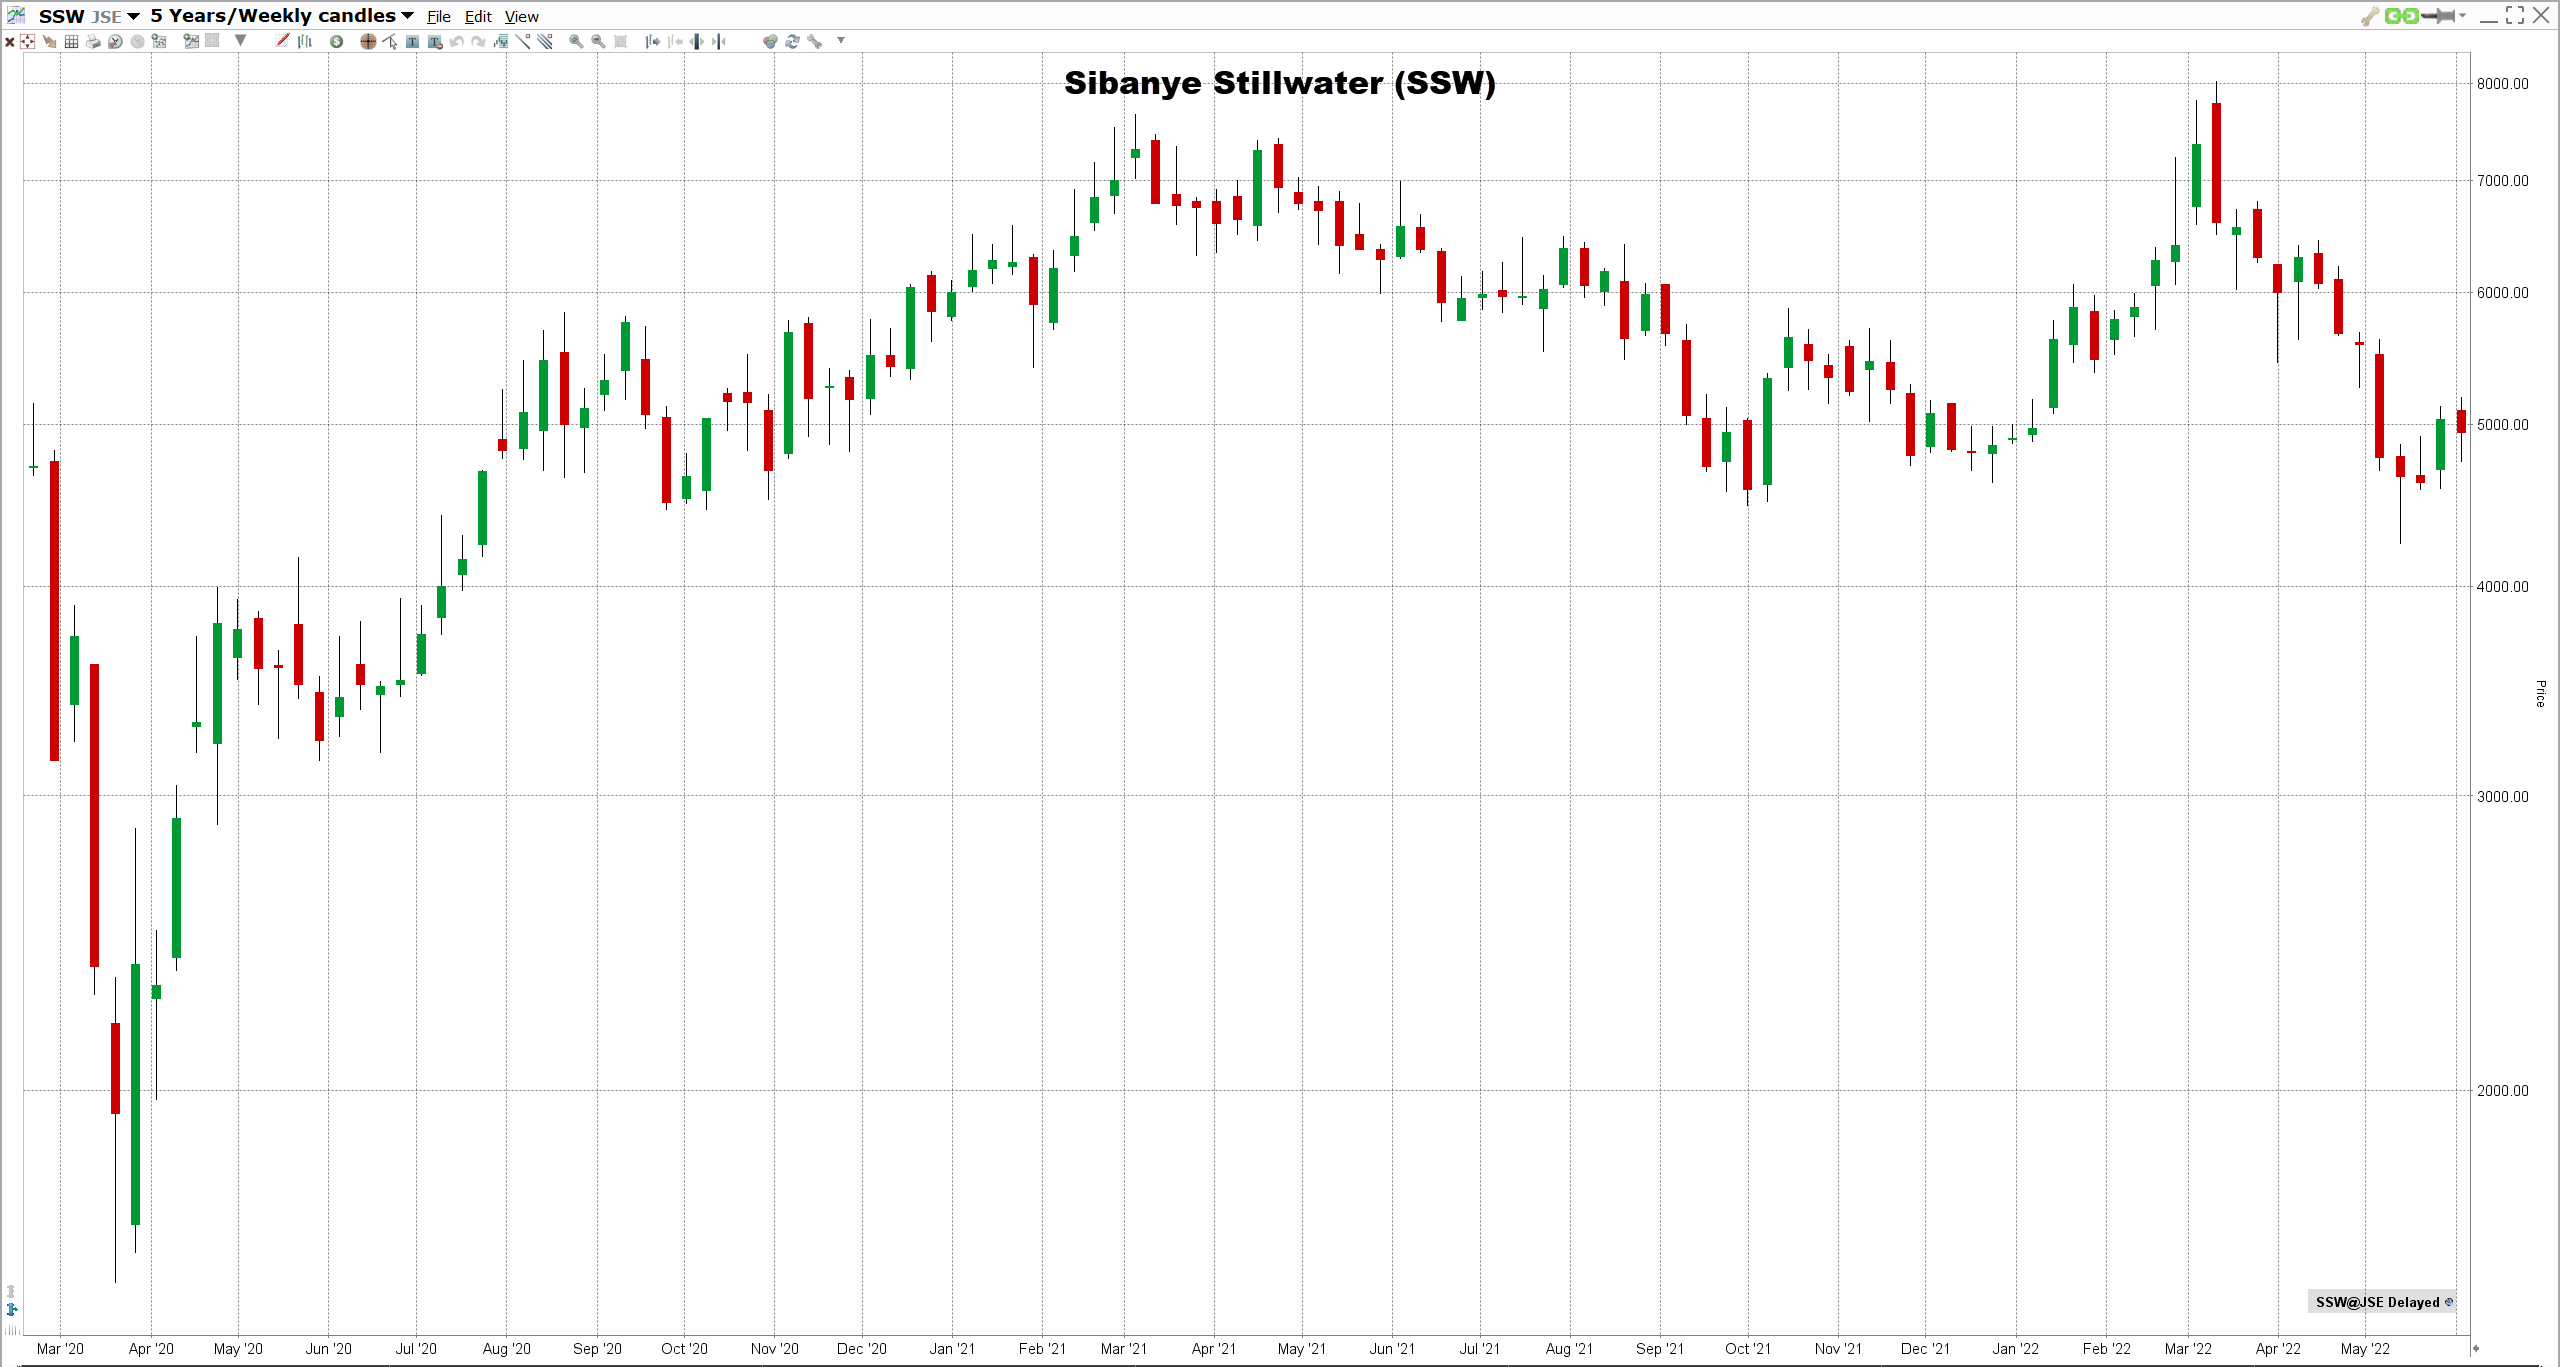Click the print chart icon
The height and width of the screenshot is (1367, 2560).
[93, 41]
